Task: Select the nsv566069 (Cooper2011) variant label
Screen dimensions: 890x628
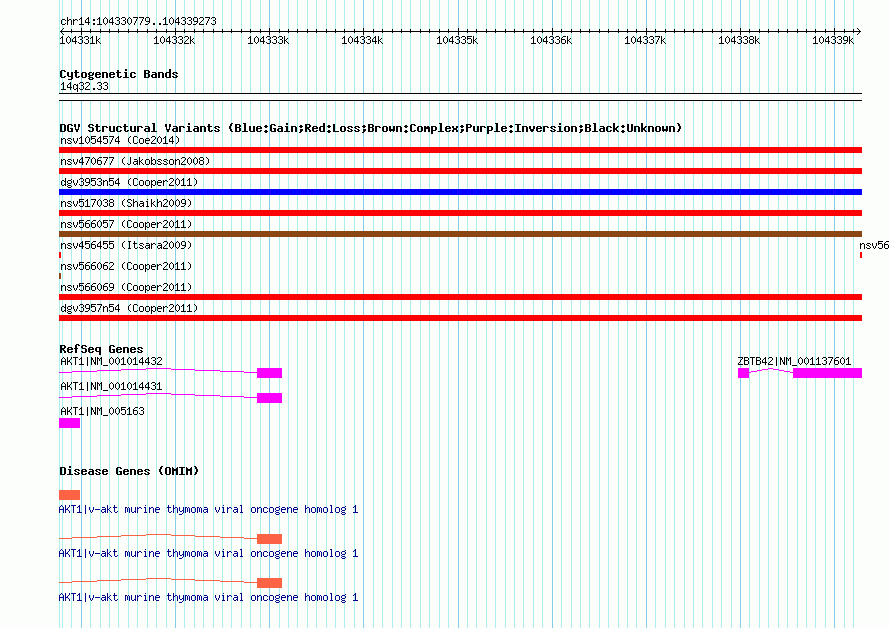Action: click(x=126, y=287)
